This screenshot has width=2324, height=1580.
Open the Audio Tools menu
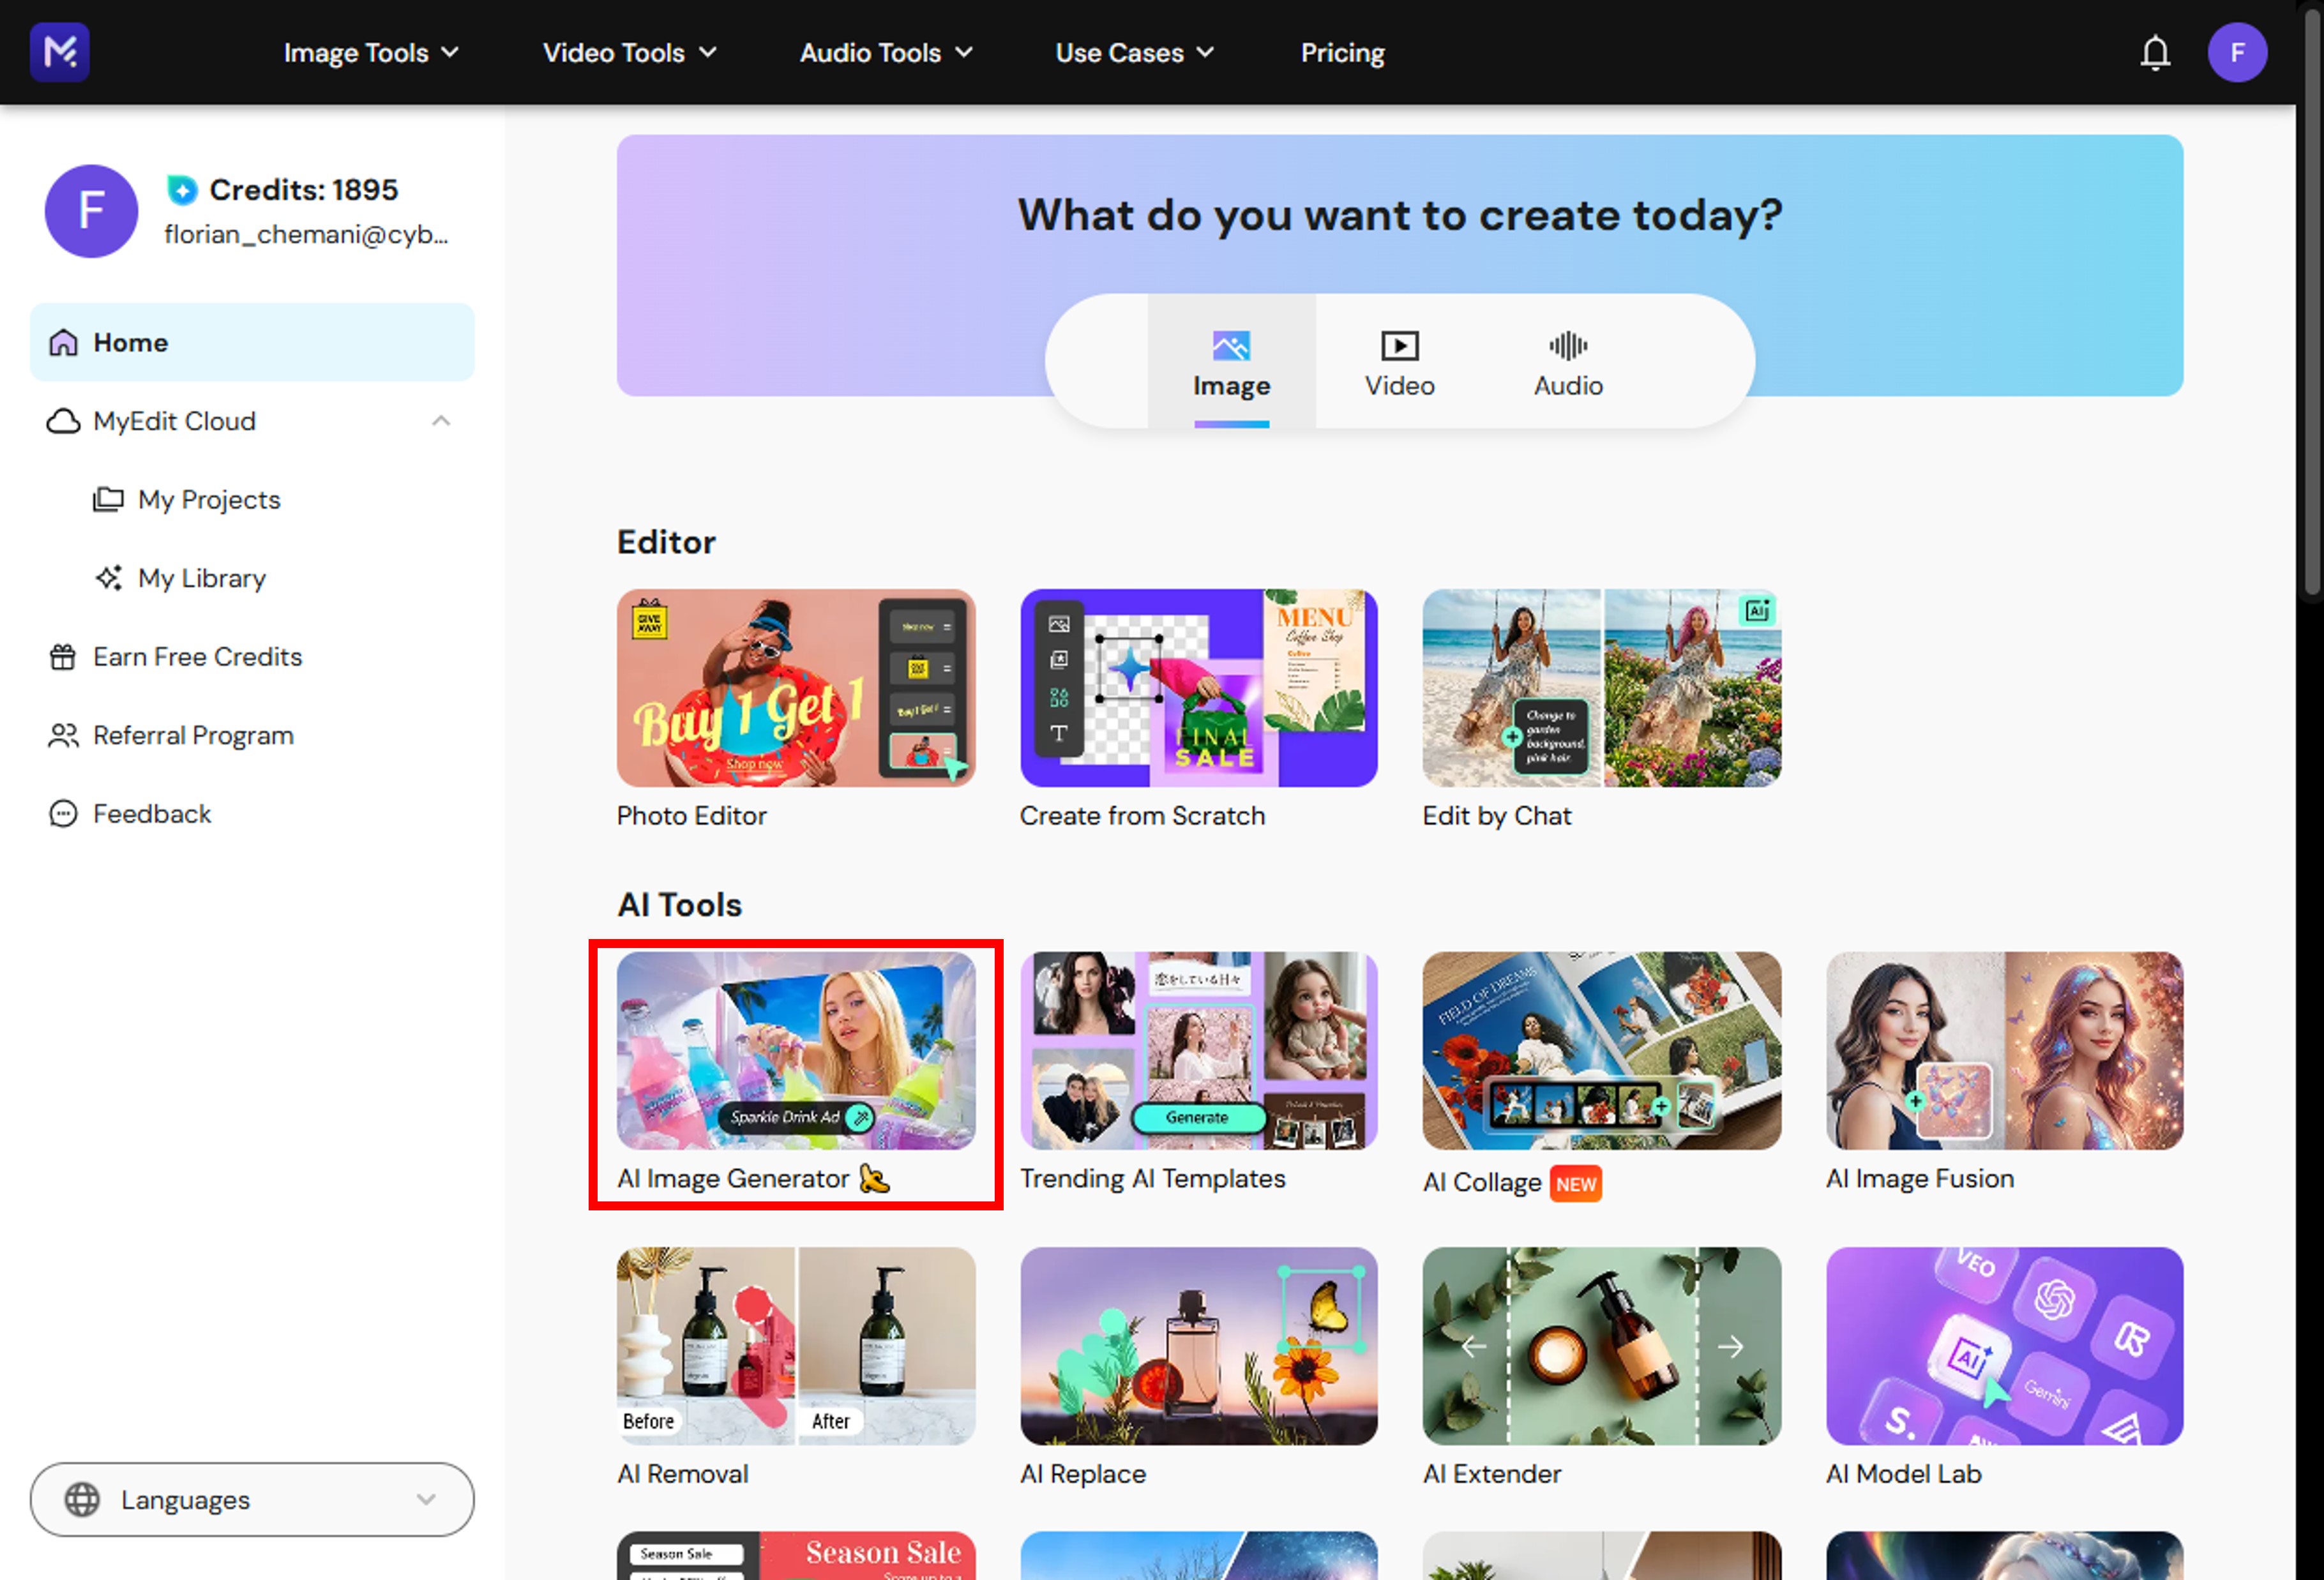885,52
